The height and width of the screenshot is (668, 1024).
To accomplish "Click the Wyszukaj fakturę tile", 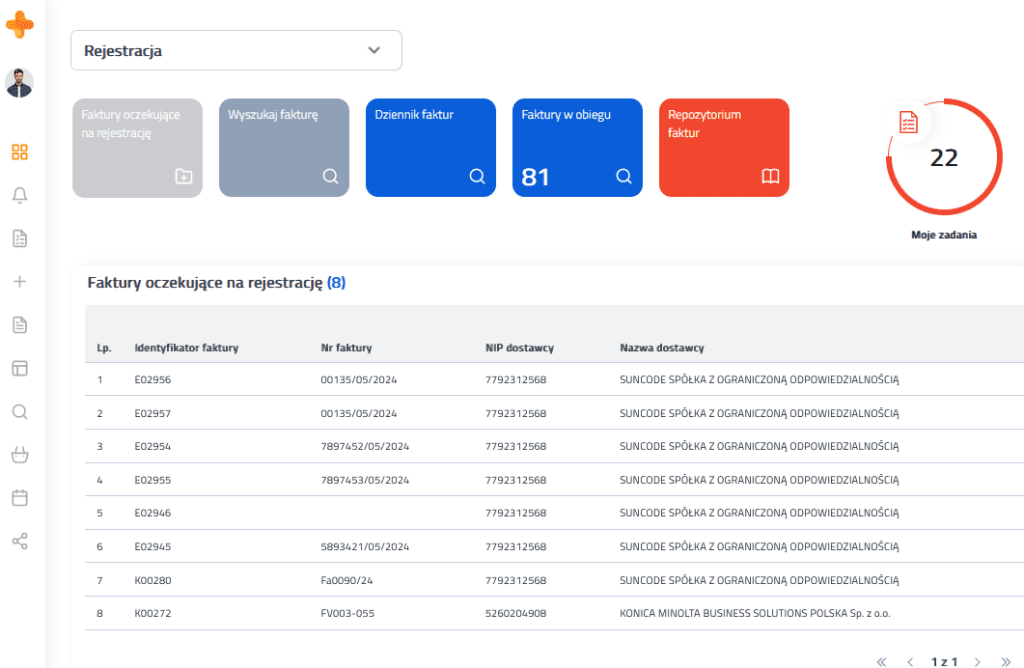I will [284, 148].
